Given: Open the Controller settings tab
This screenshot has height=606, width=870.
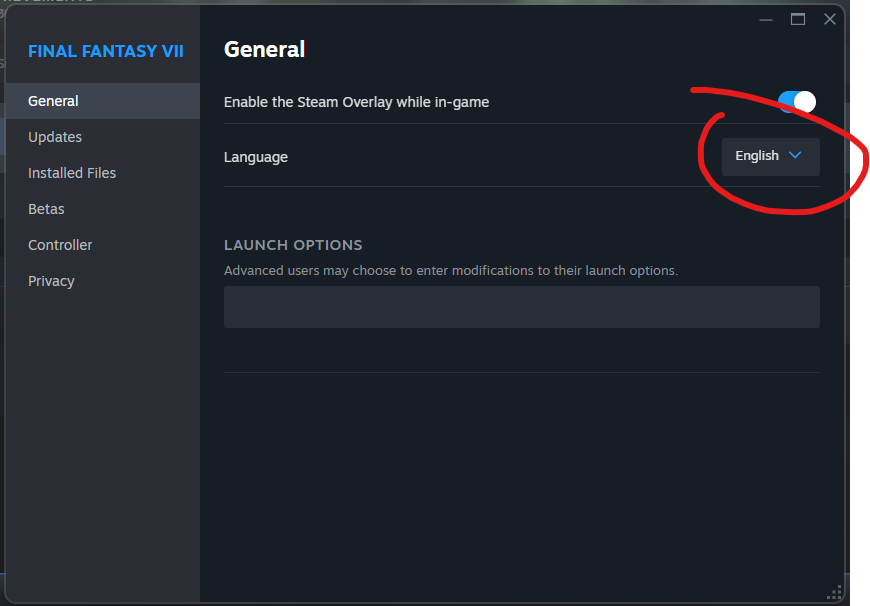Looking at the screenshot, I should (x=103, y=245).
